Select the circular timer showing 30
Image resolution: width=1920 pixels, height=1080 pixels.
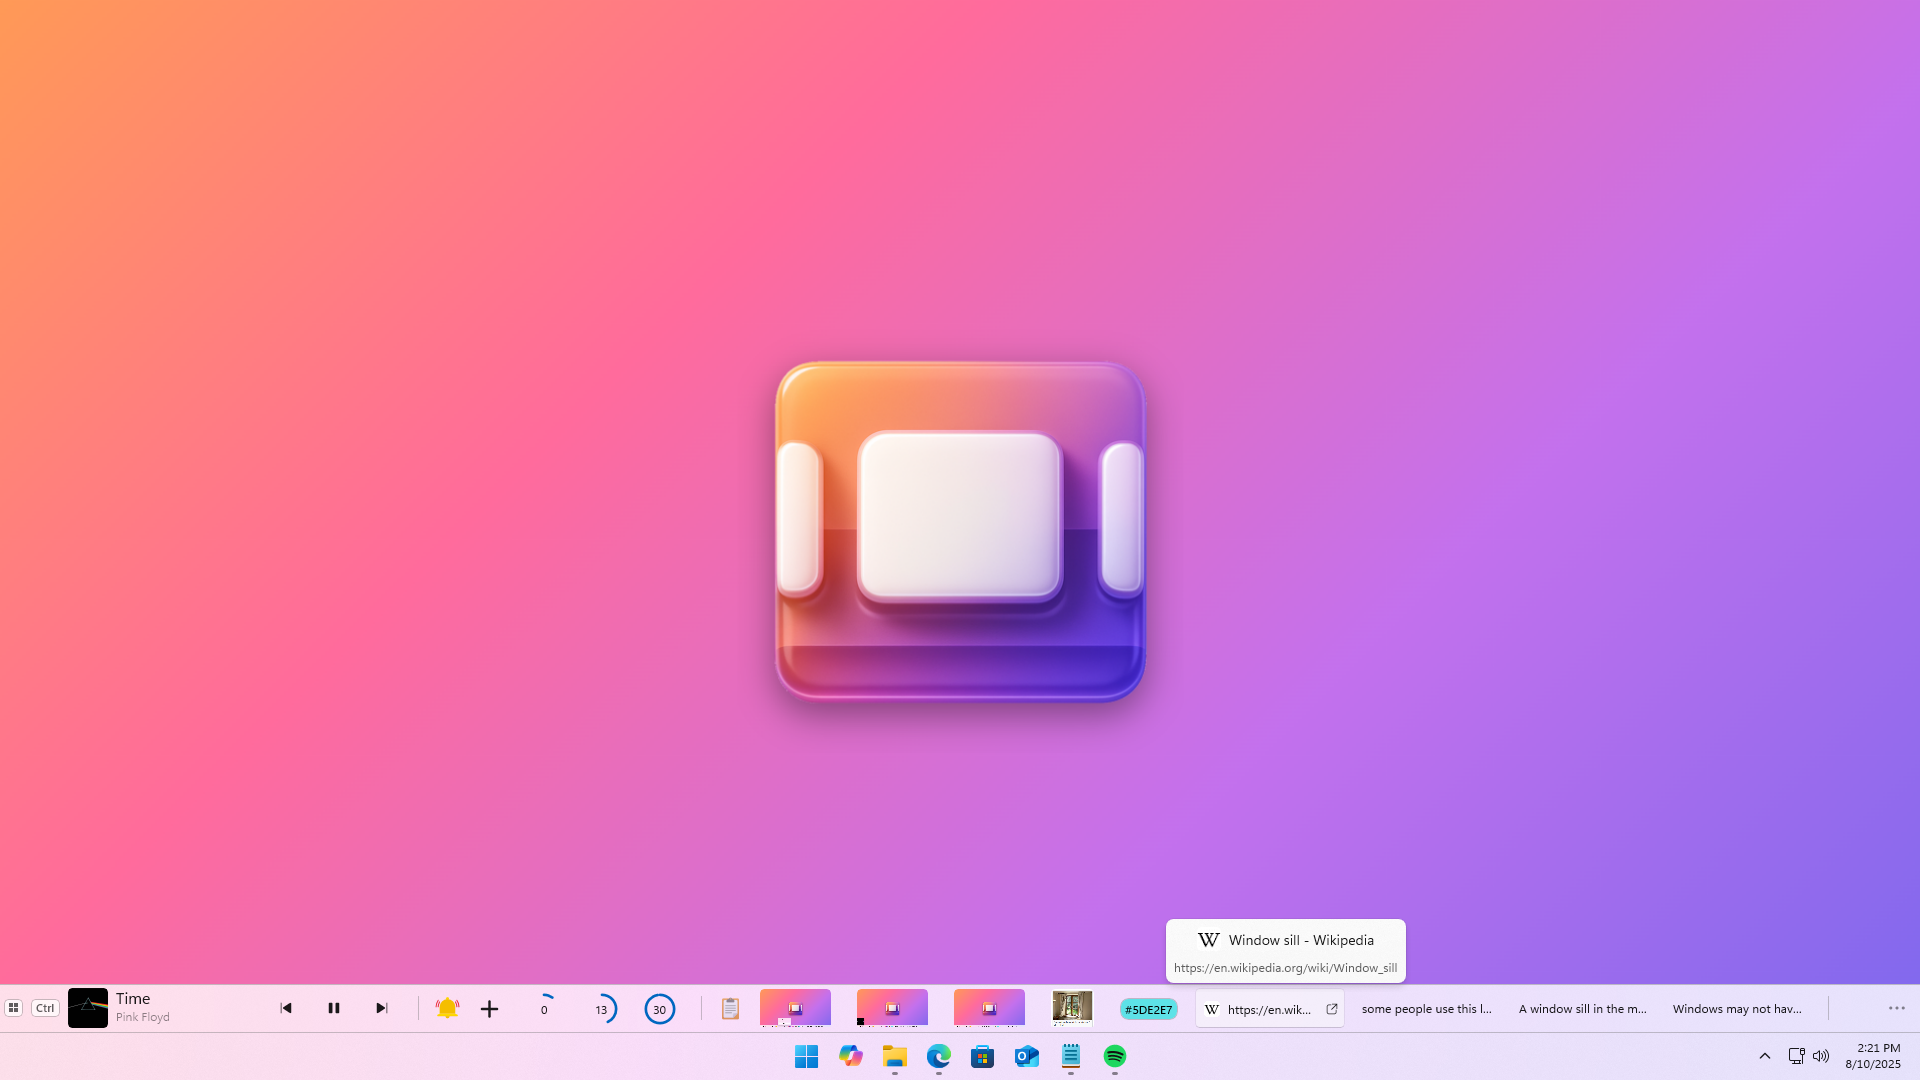pyautogui.click(x=660, y=1009)
